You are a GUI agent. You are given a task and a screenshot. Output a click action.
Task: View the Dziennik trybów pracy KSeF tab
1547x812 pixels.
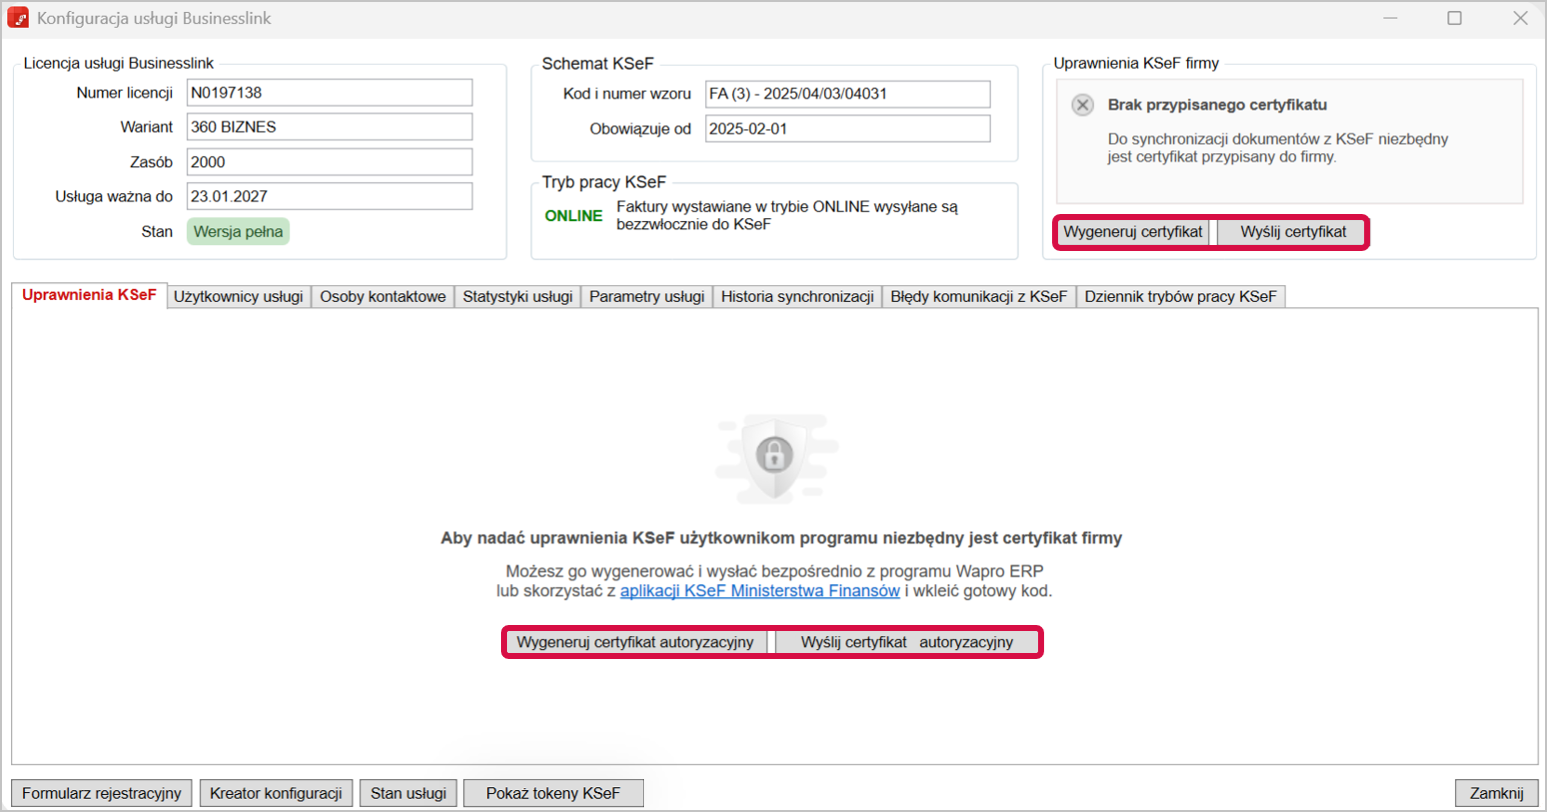(x=1181, y=296)
